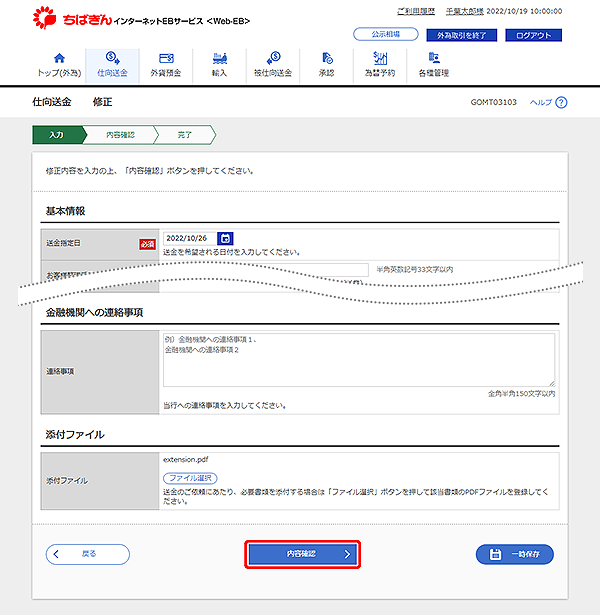Click the 外為取引を終了 button
Viewport: 600px width, 615px height.
point(462,35)
